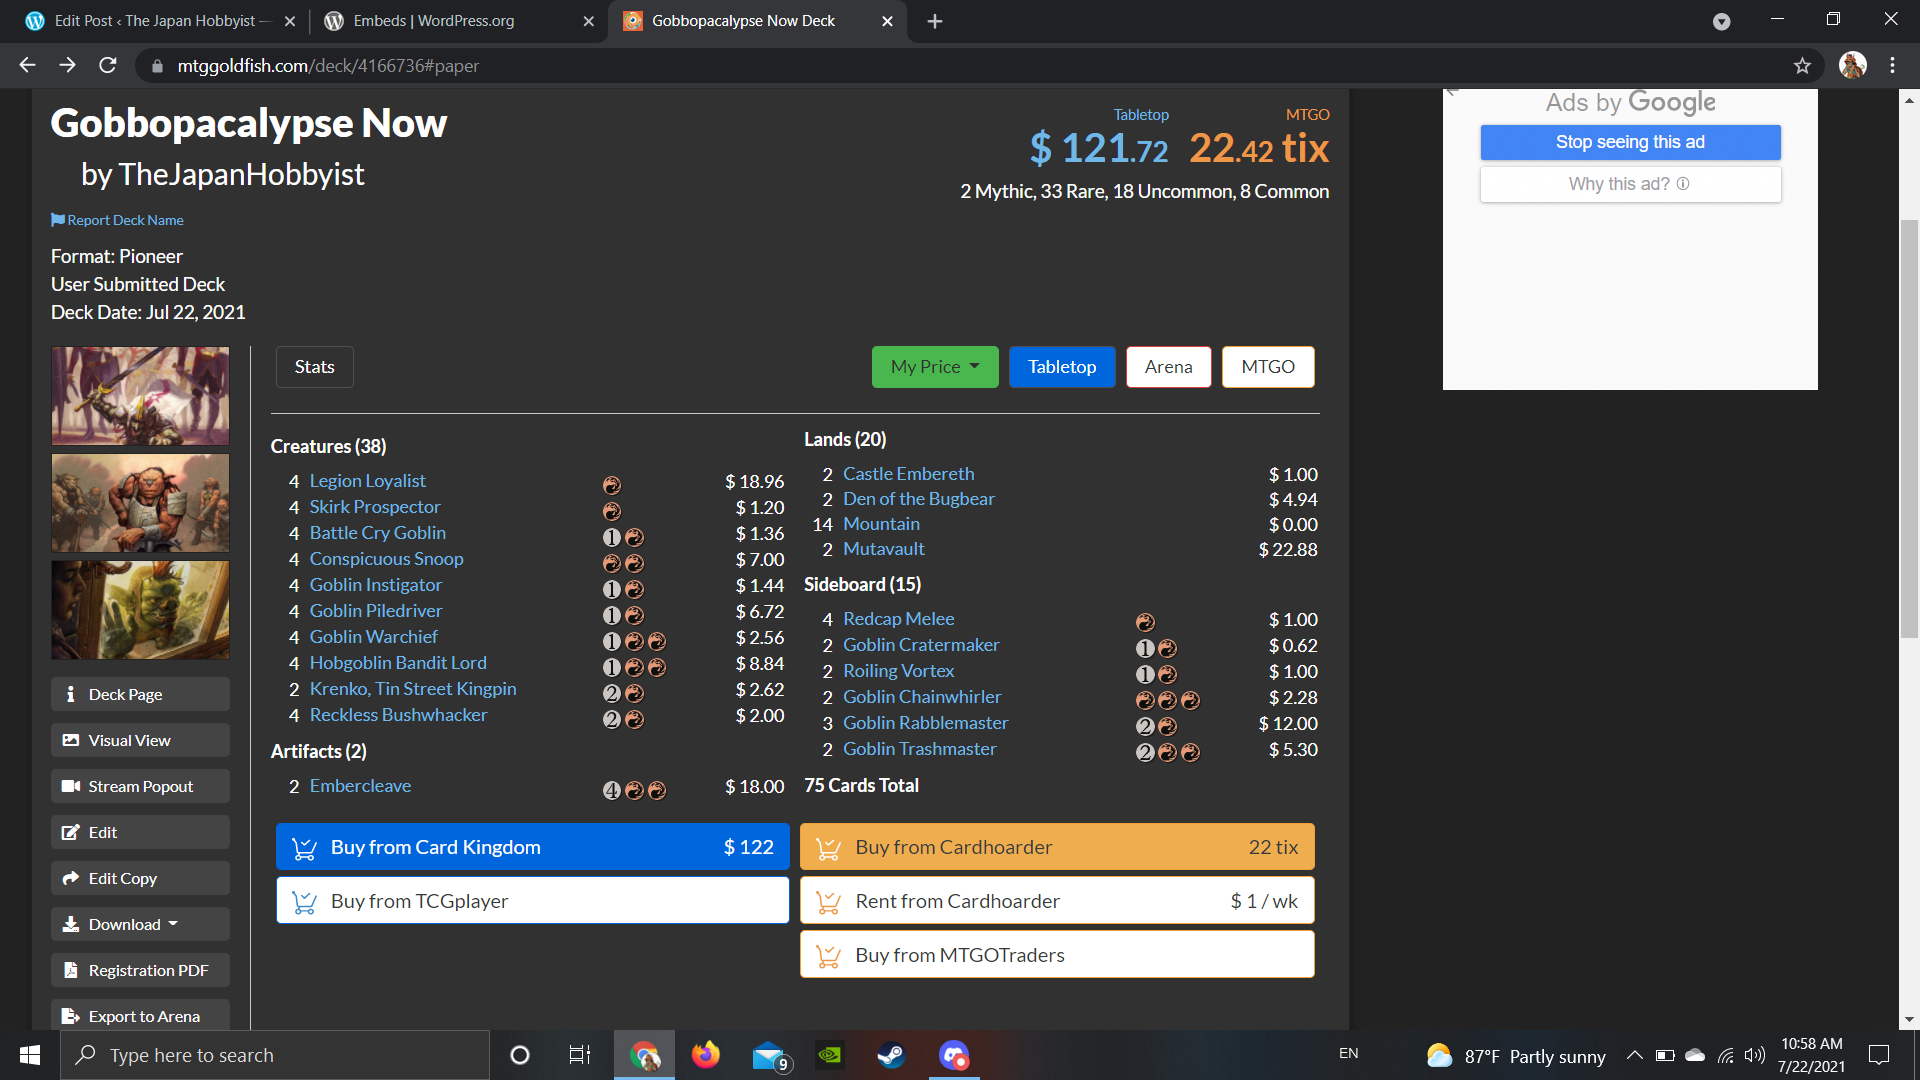Switch price view to MTGO

(x=1267, y=367)
